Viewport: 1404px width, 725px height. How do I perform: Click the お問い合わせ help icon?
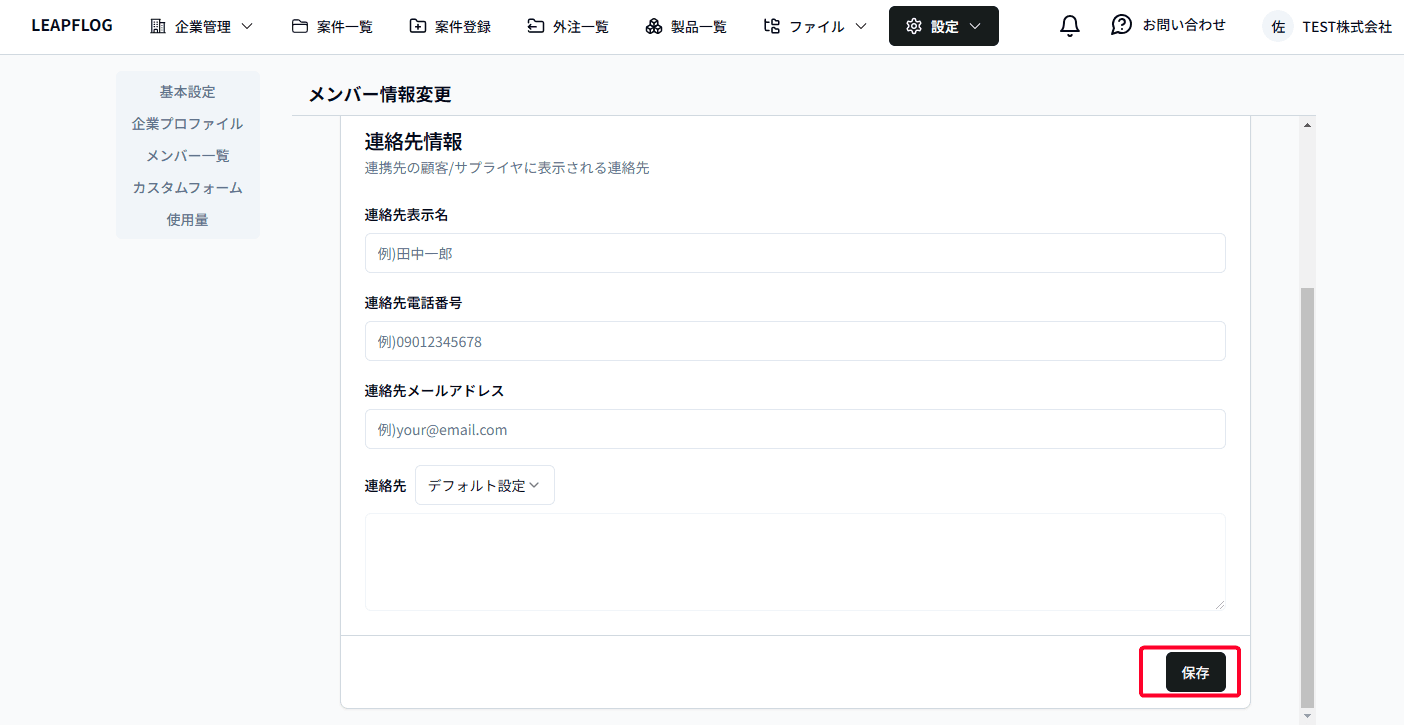point(1121,25)
